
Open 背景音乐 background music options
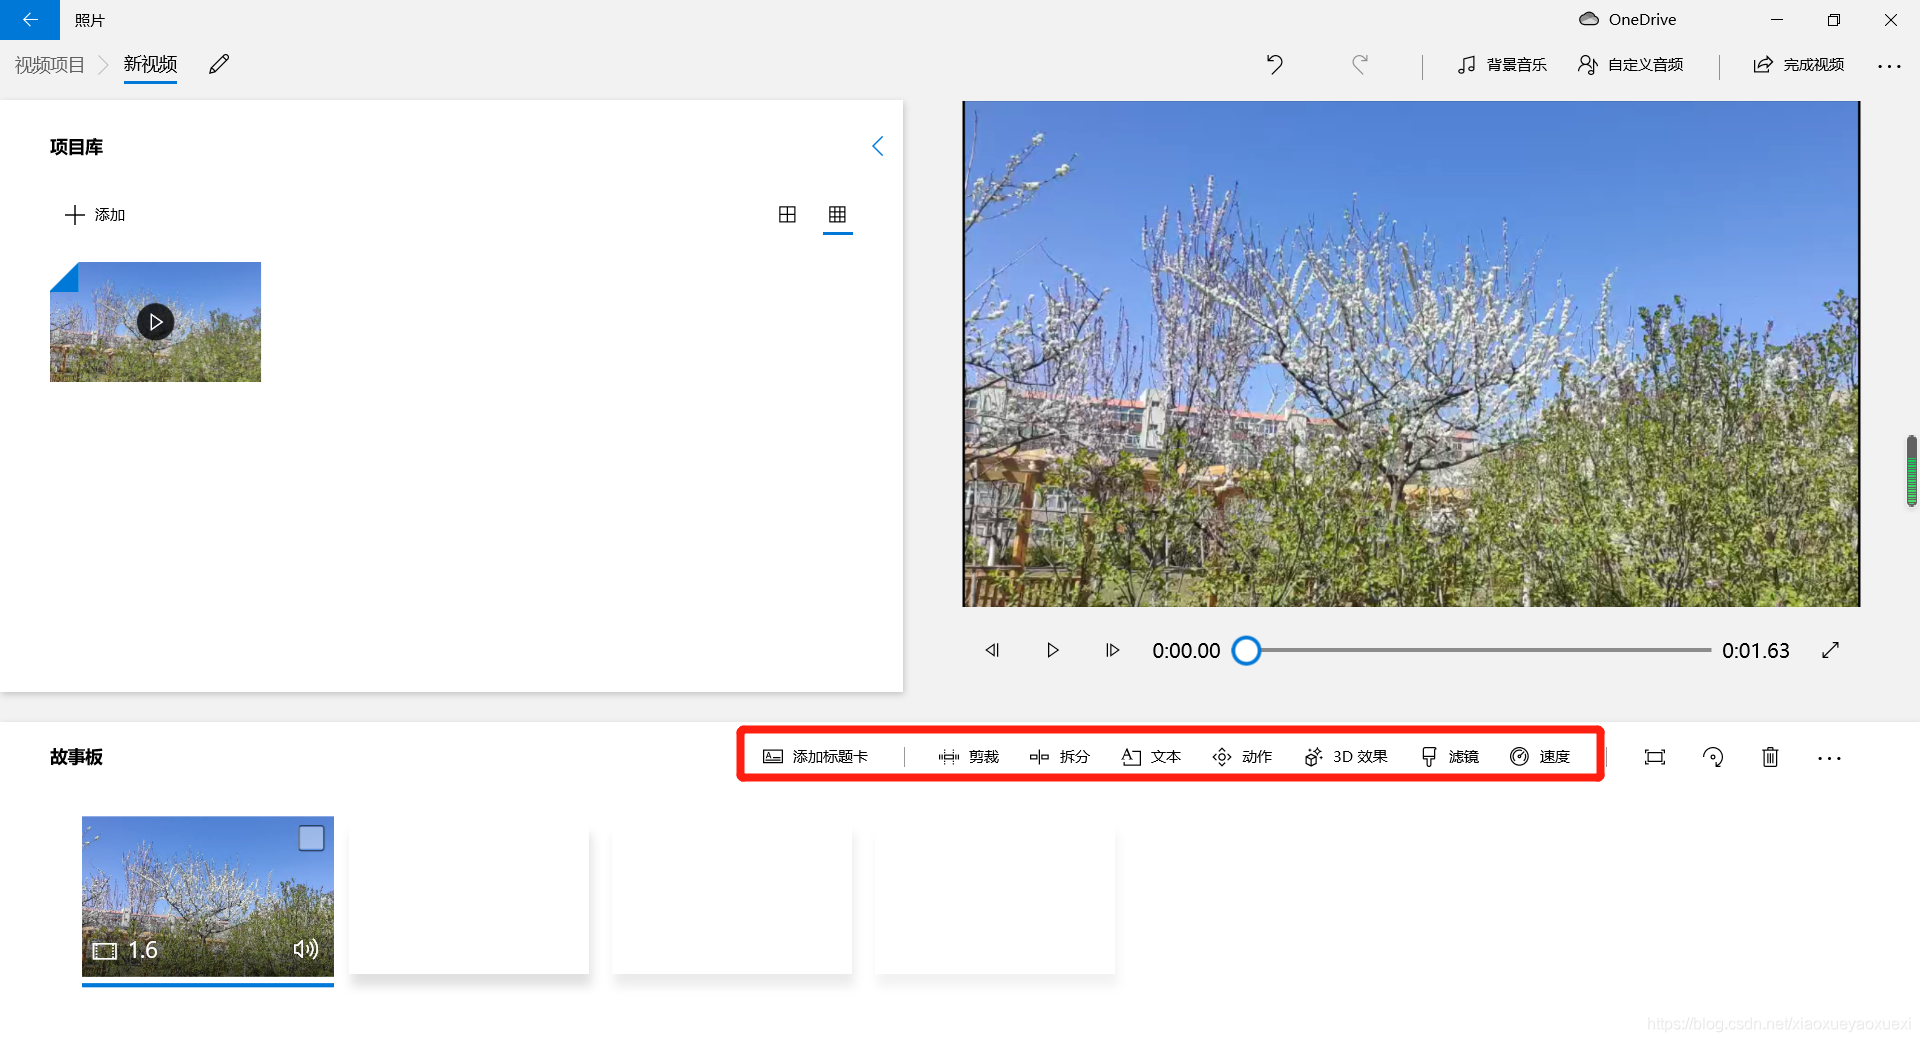1502,65
